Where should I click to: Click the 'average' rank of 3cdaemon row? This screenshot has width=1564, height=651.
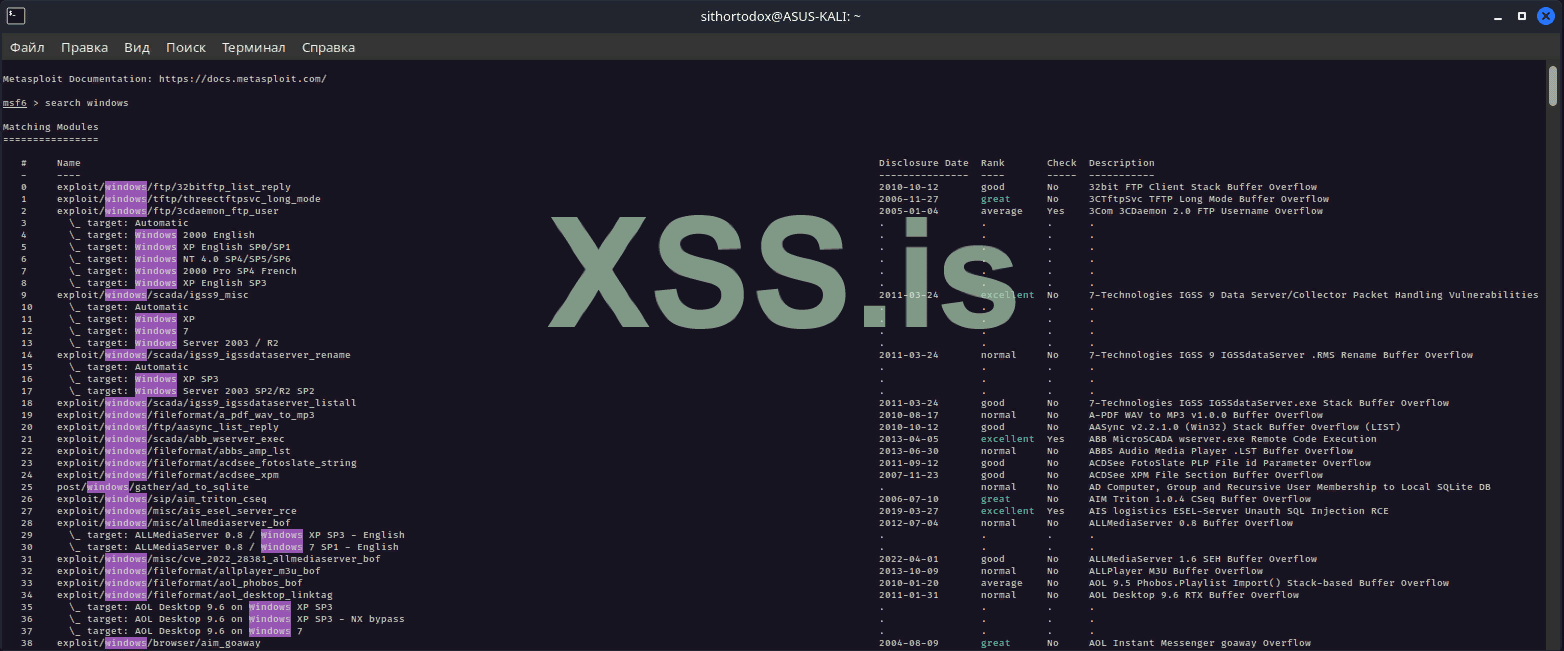click(x=1002, y=211)
